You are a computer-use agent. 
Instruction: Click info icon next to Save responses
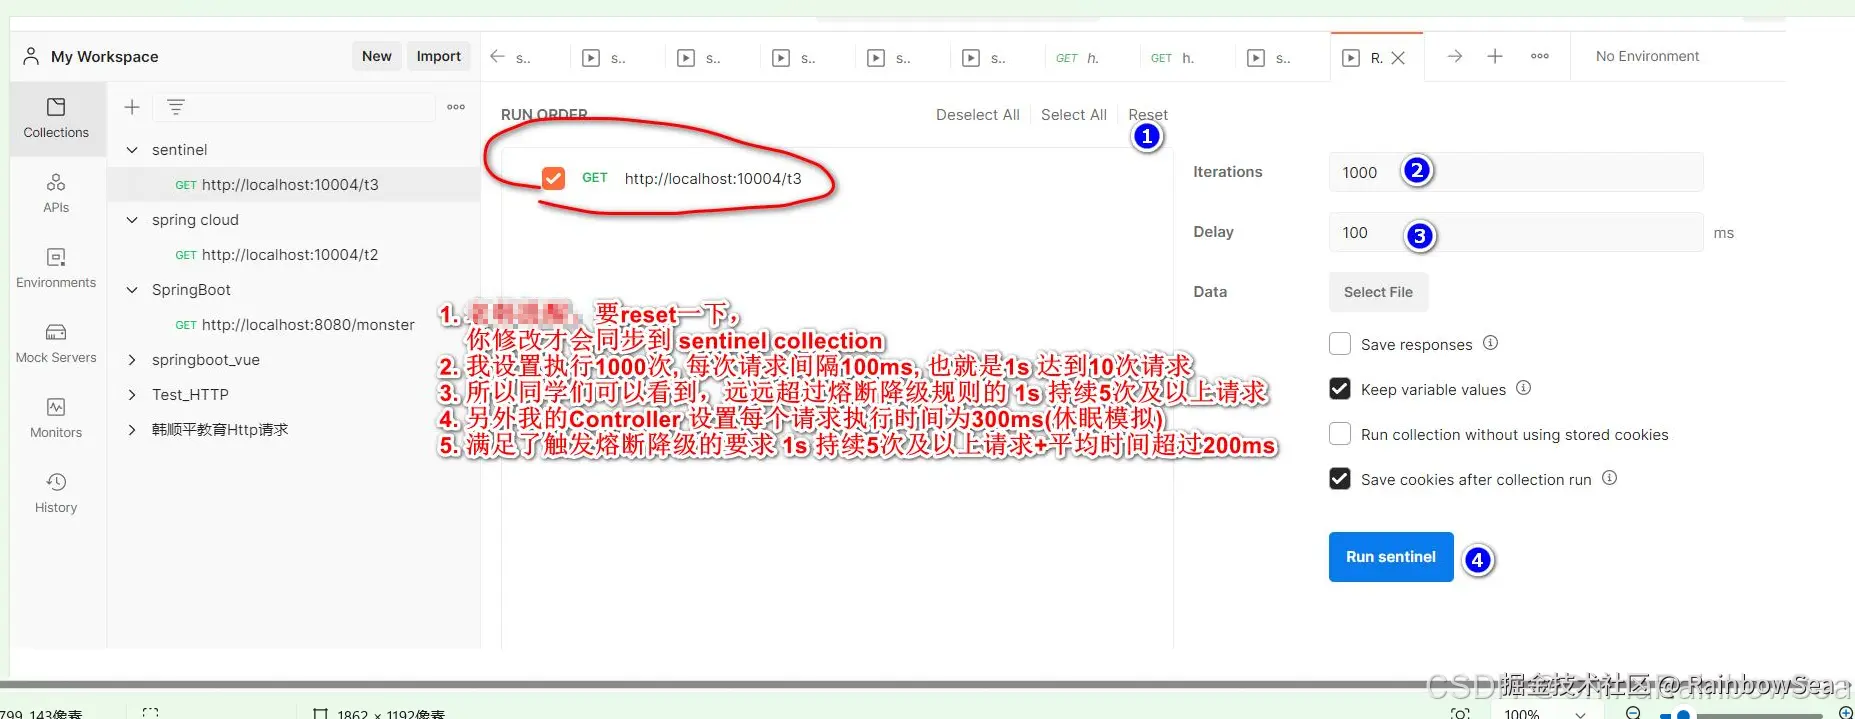click(1490, 343)
